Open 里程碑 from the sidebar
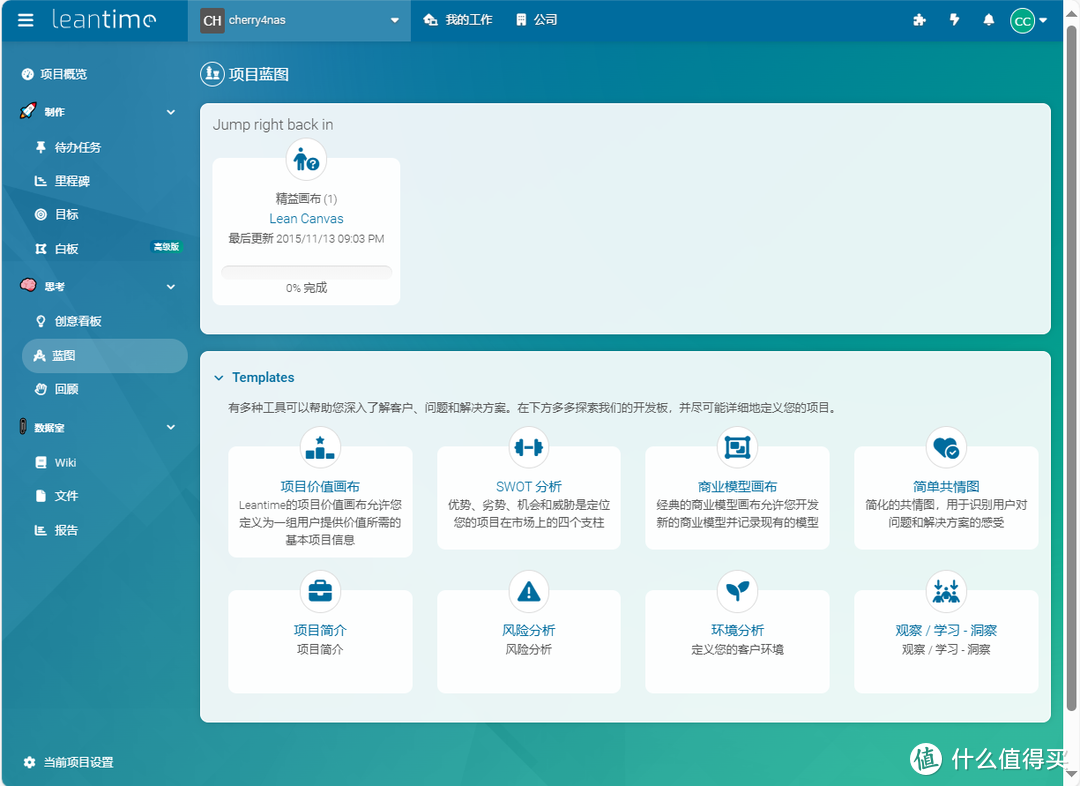The image size is (1080, 786). click(62, 181)
